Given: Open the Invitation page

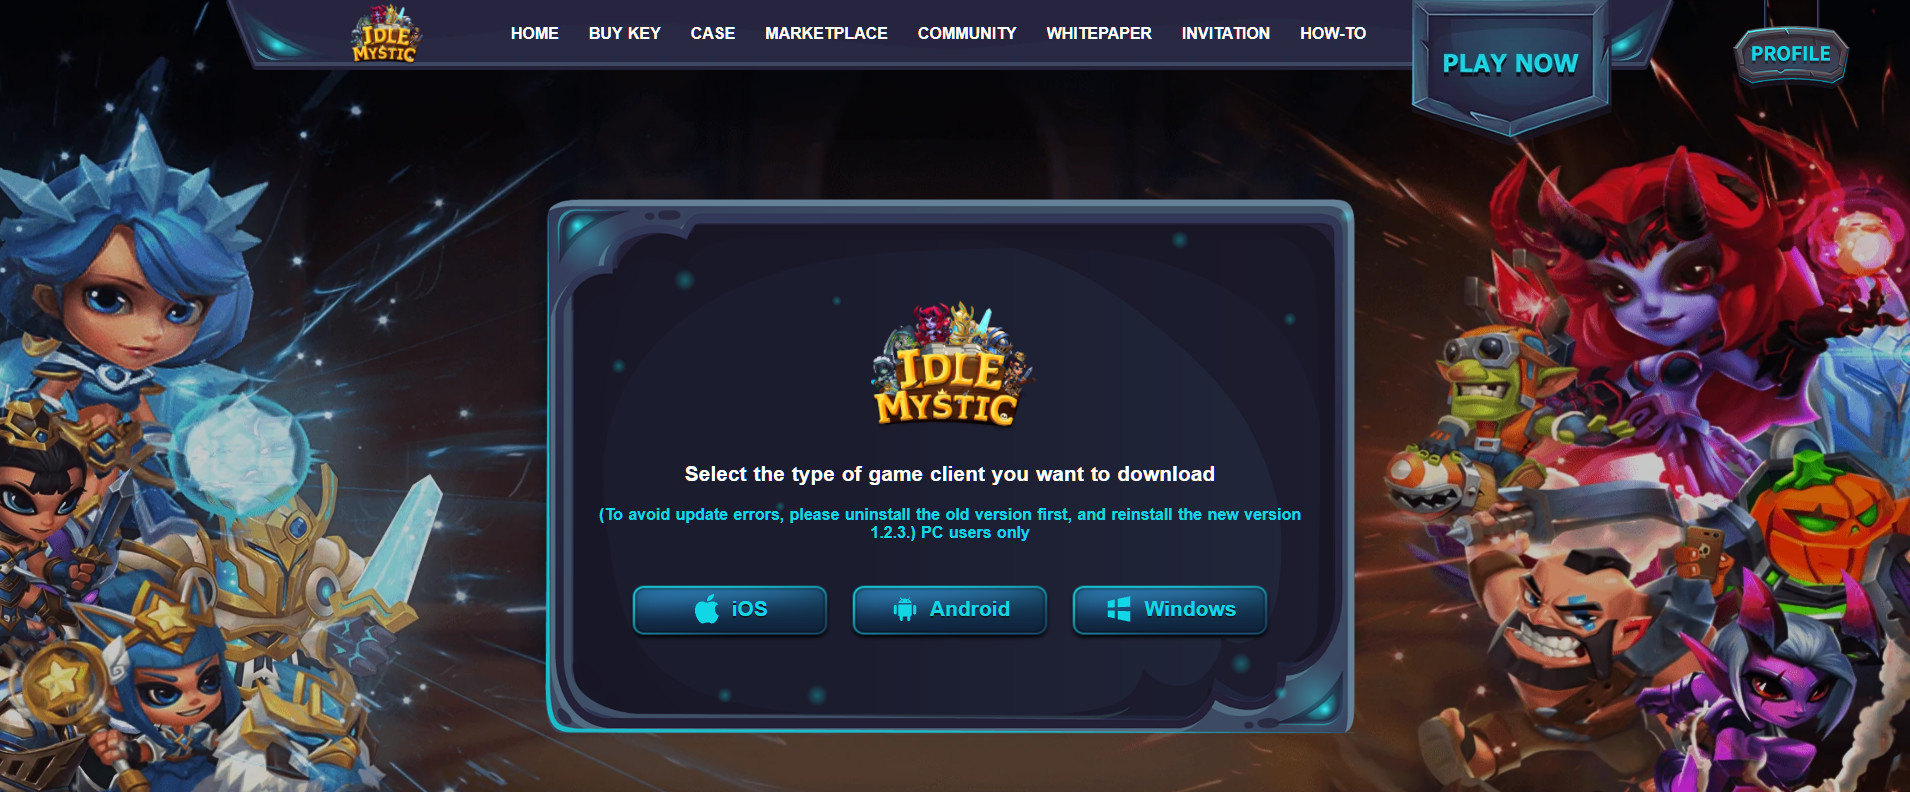Looking at the screenshot, I should tap(1226, 33).
